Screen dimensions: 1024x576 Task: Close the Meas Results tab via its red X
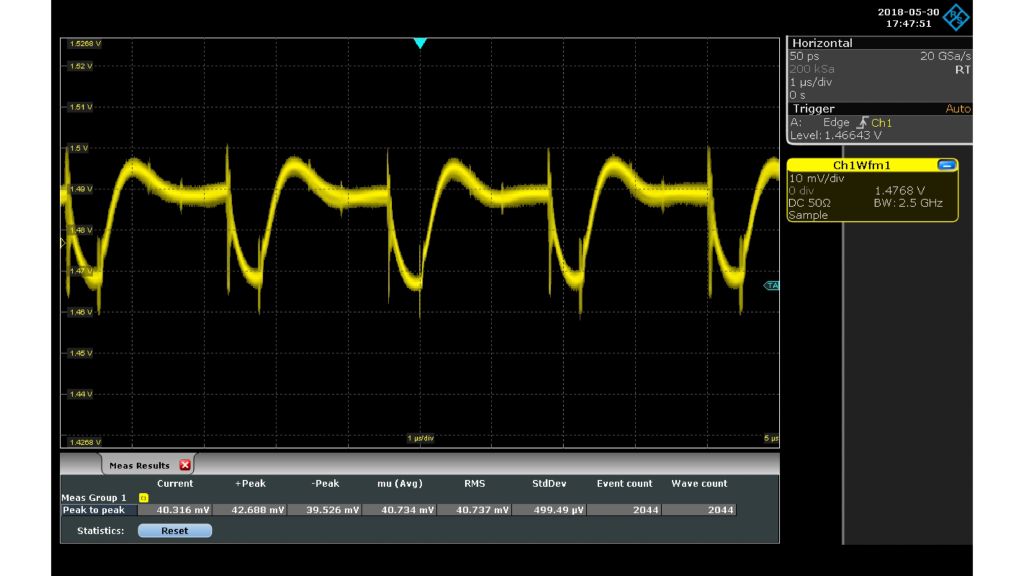point(184,465)
